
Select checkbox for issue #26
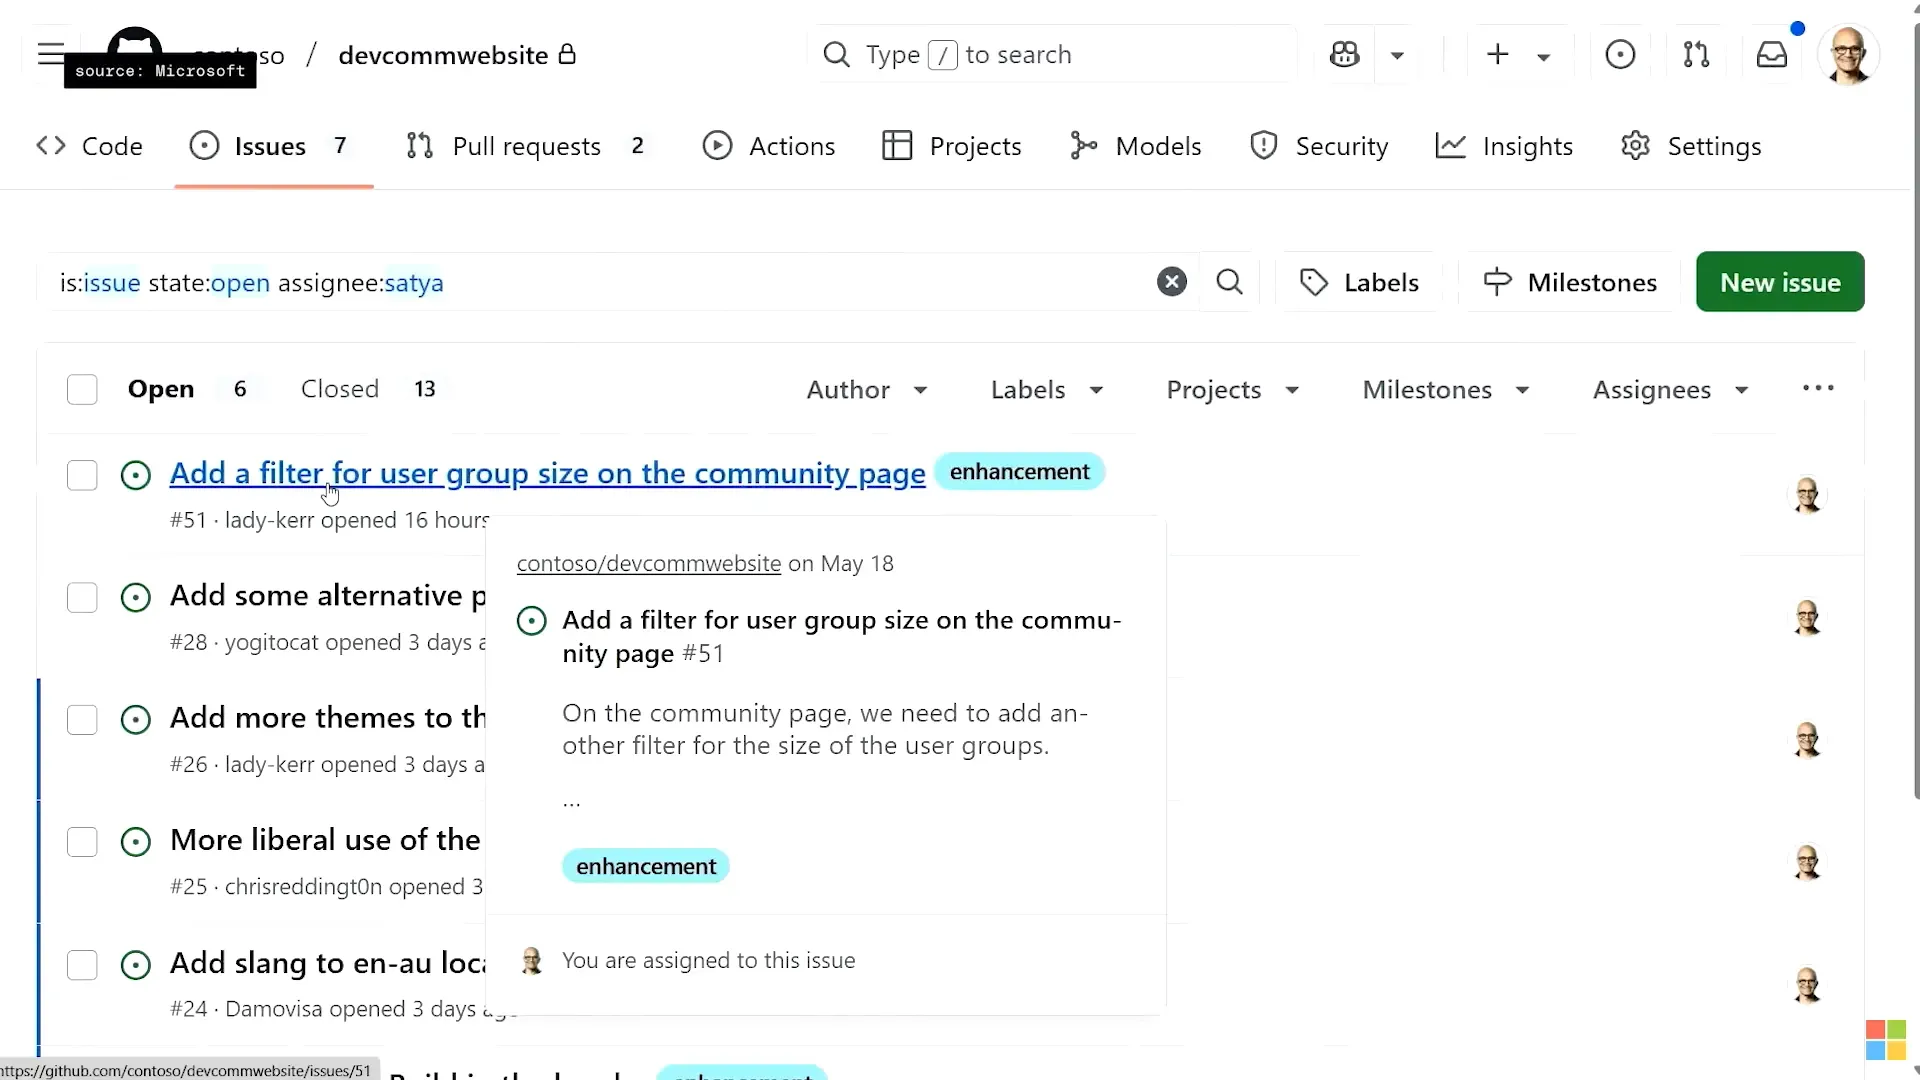[x=82, y=720]
